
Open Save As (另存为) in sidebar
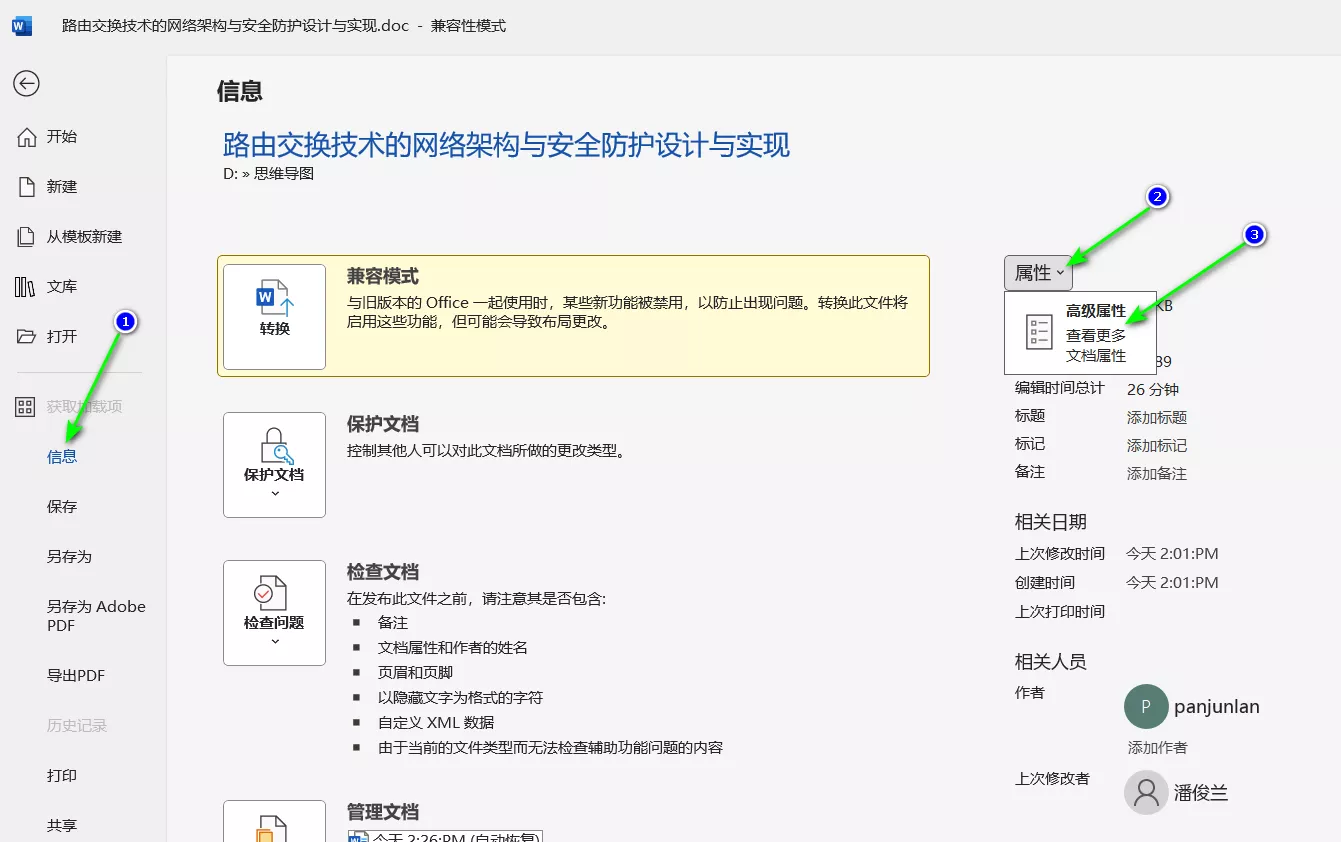coord(69,557)
